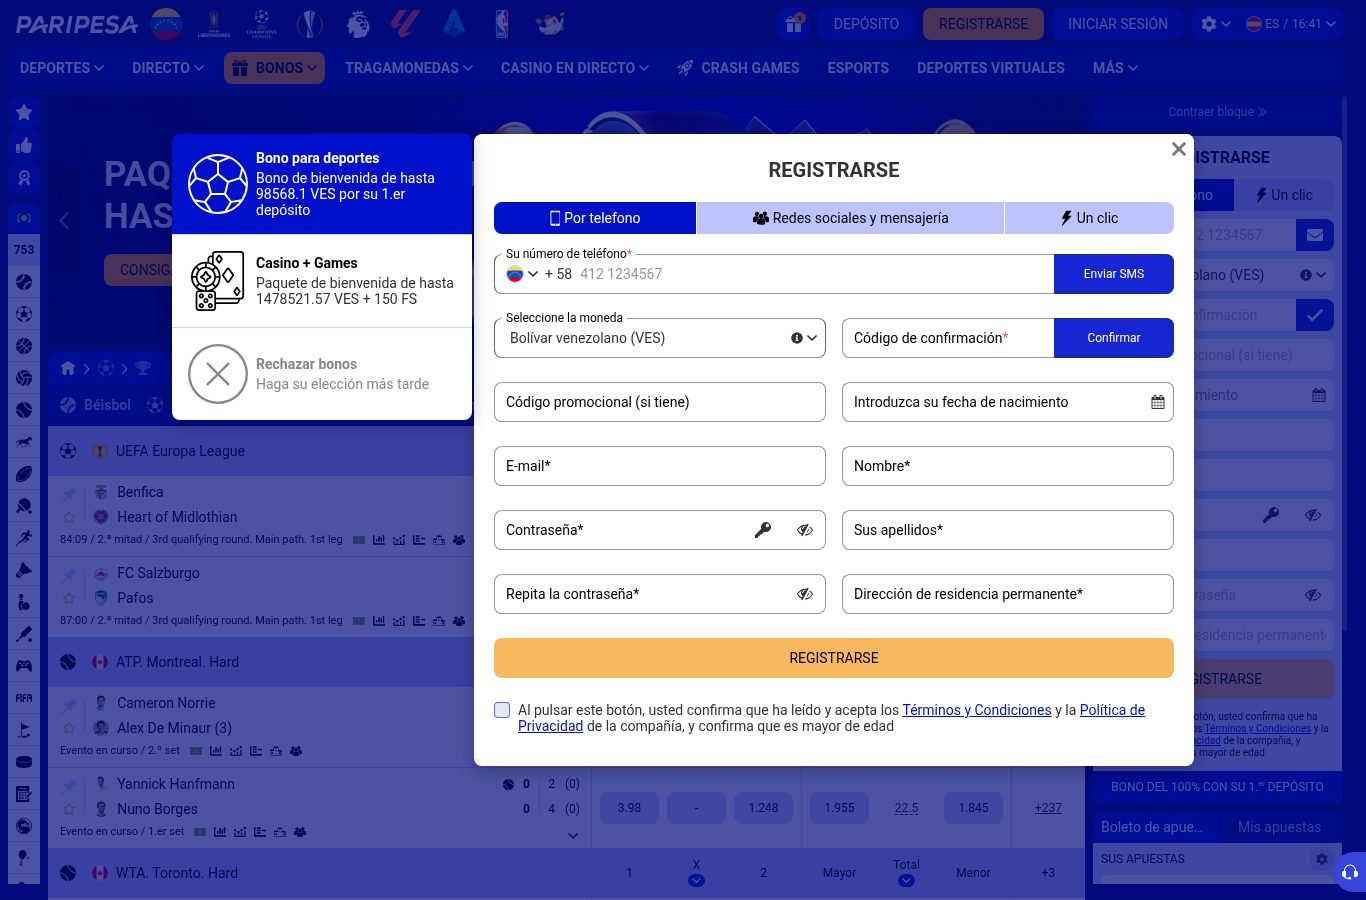Switch to Redes sociales y mensajería tab
The width and height of the screenshot is (1366, 900).
point(850,218)
